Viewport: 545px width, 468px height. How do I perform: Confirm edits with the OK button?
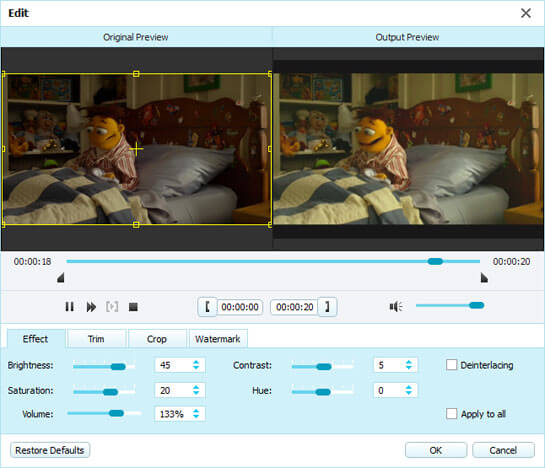pyautogui.click(x=436, y=450)
